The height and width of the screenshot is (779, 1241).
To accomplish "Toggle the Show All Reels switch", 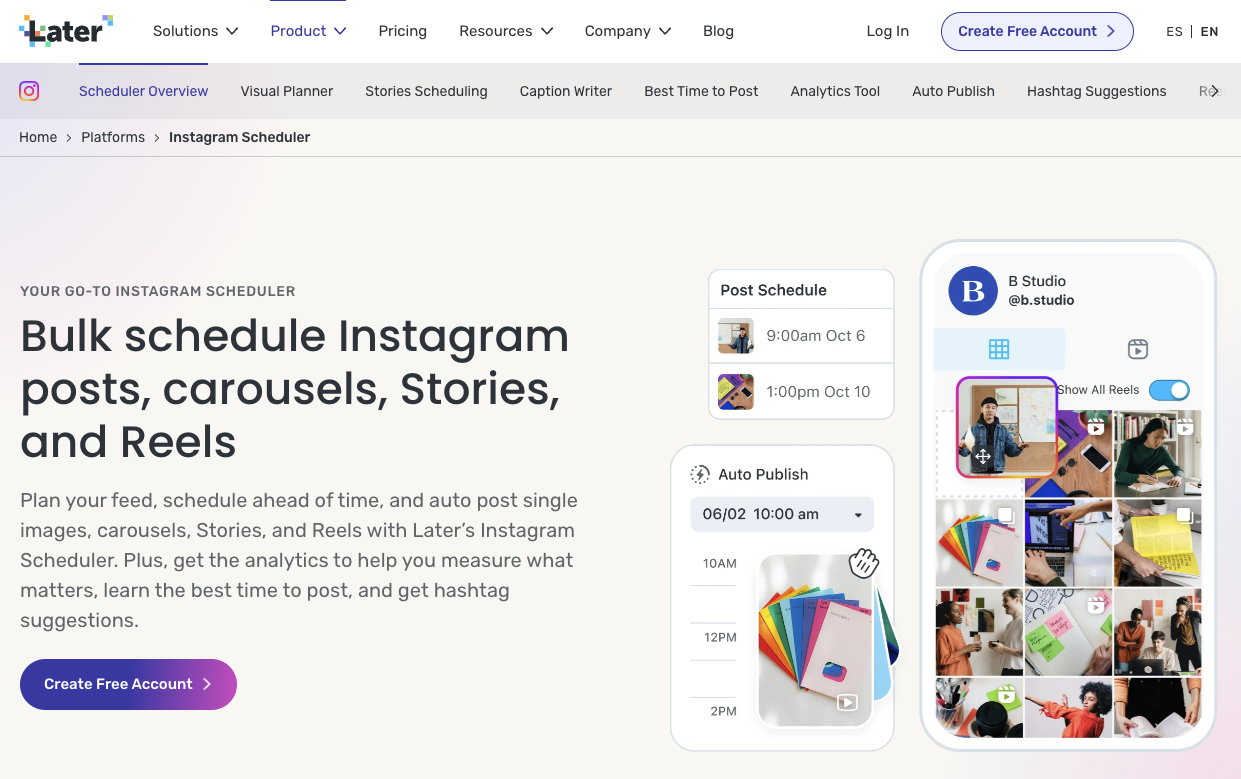I will [x=1168, y=390].
